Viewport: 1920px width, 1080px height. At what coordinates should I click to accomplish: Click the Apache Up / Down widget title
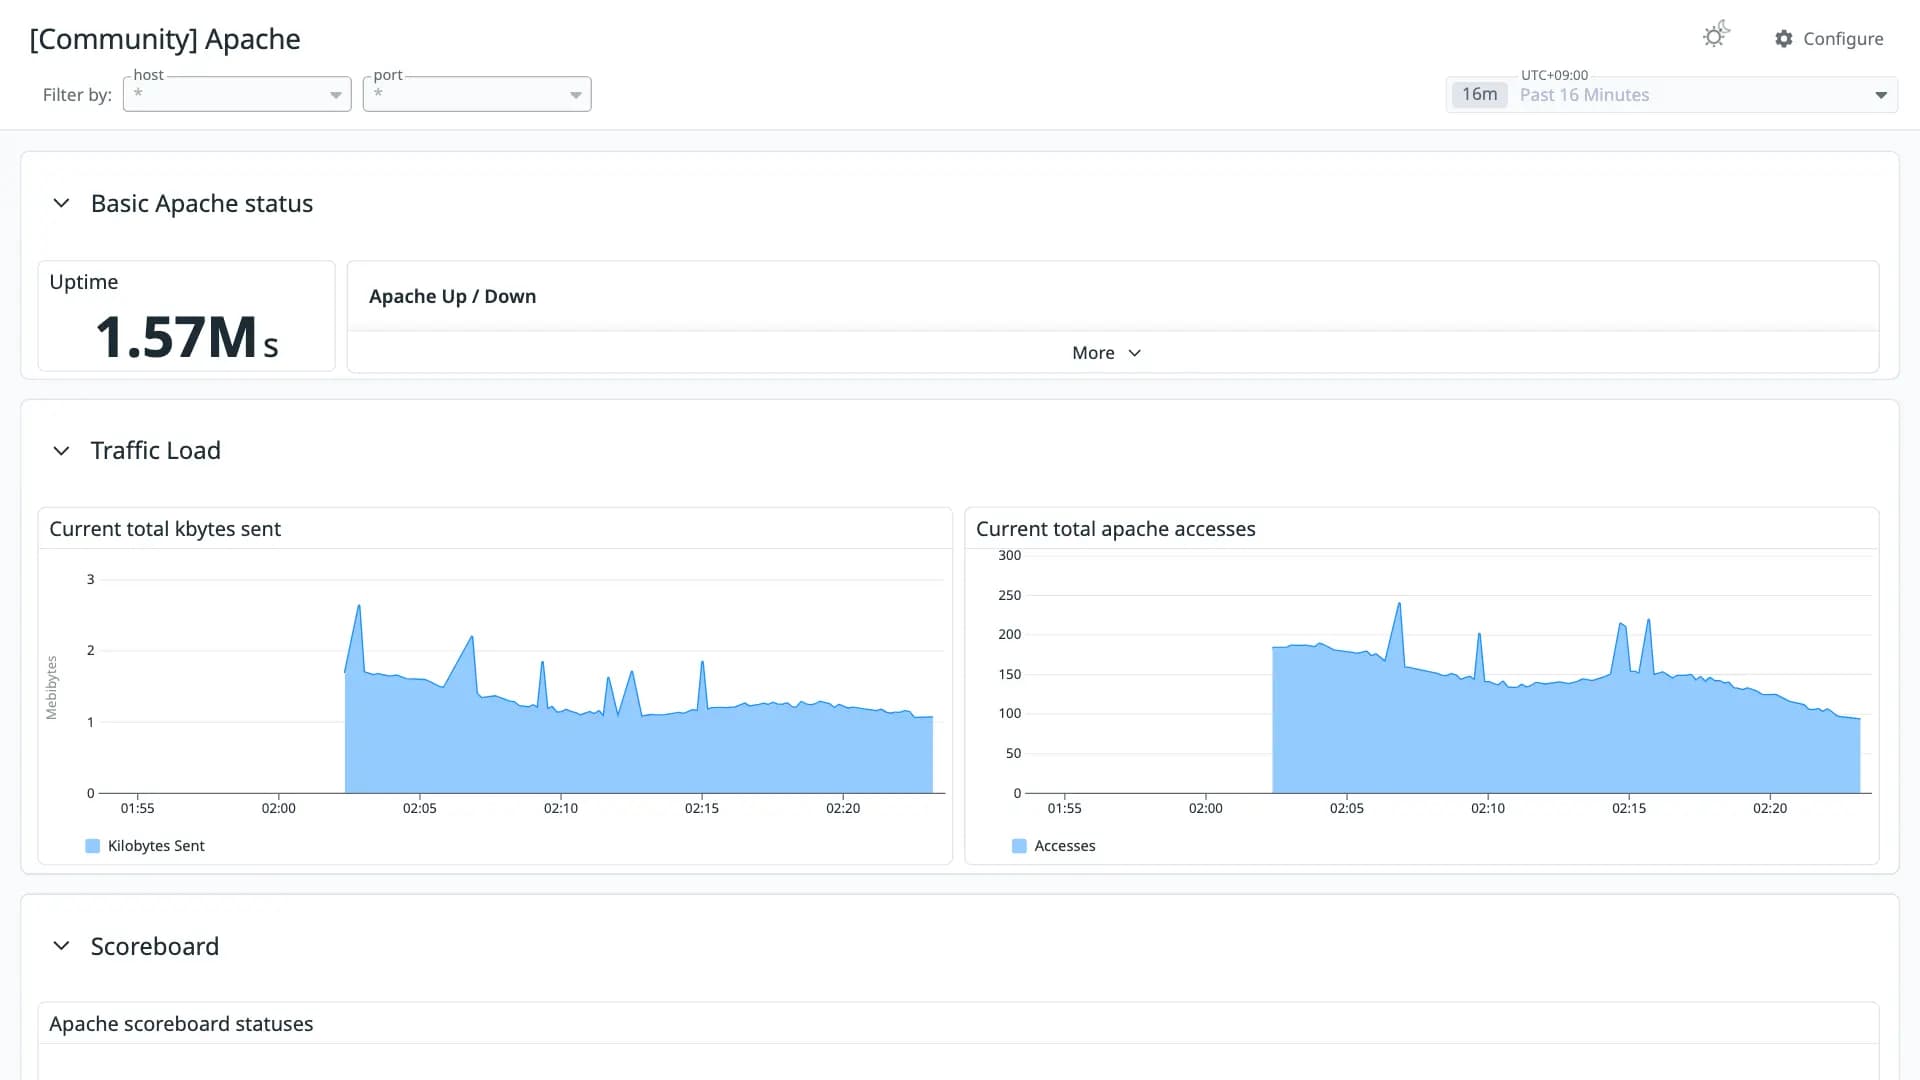[x=452, y=296]
